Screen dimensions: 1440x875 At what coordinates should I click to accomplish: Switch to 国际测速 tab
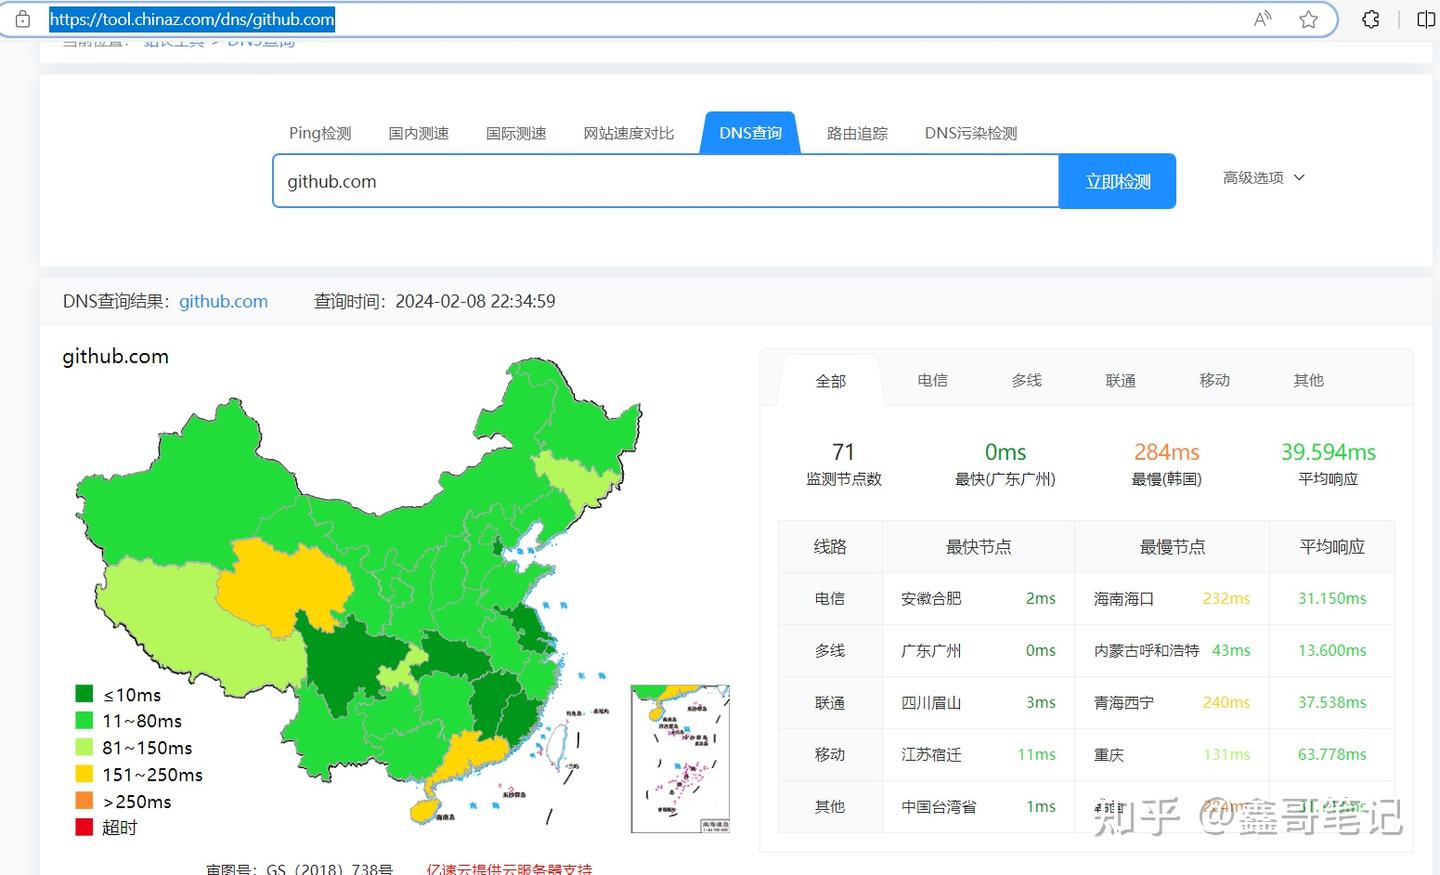[516, 133]
